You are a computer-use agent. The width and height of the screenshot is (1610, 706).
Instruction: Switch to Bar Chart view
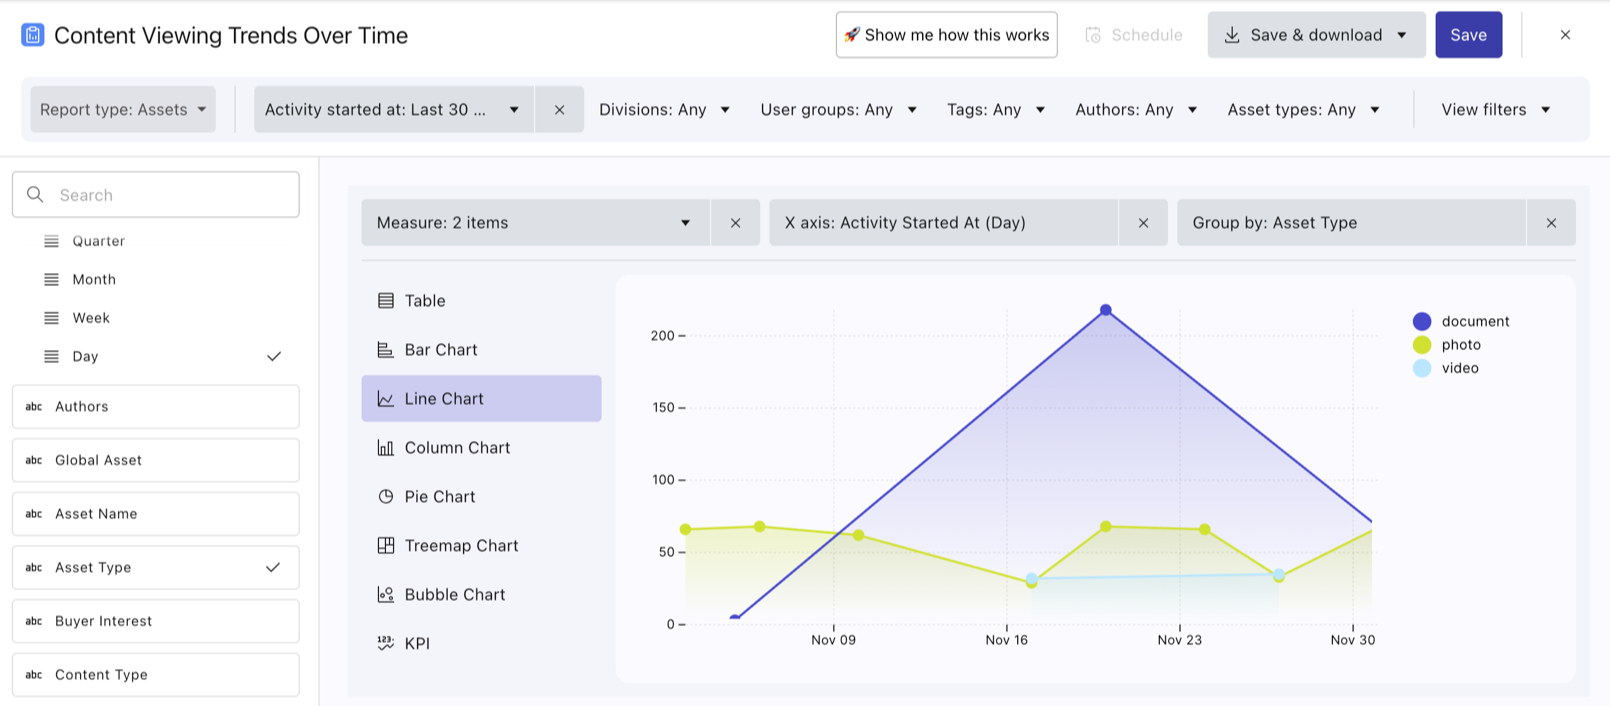[481, 350]
